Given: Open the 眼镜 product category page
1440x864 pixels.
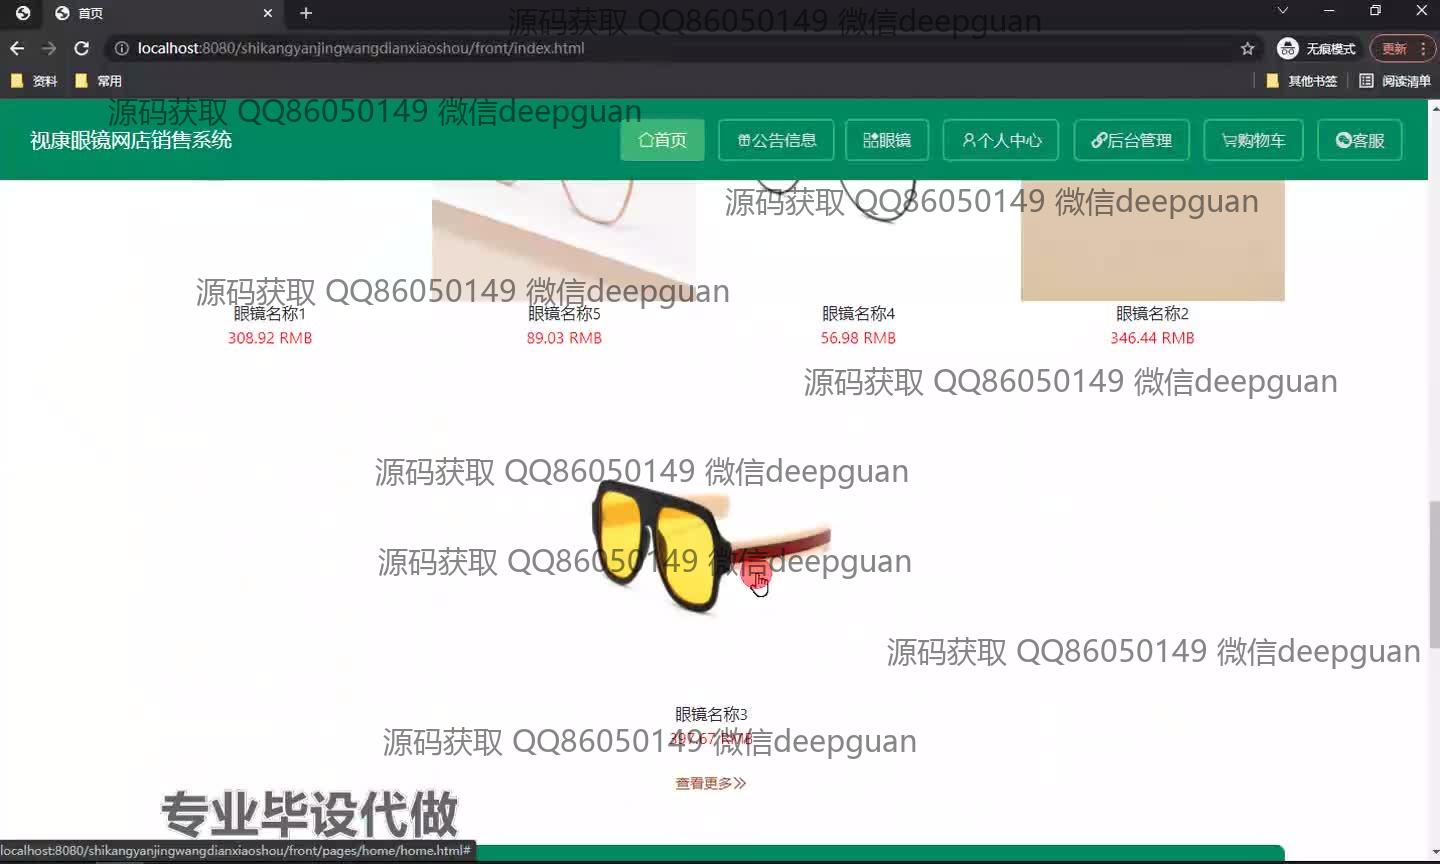Looking at the screenshot, I should 887,140.
